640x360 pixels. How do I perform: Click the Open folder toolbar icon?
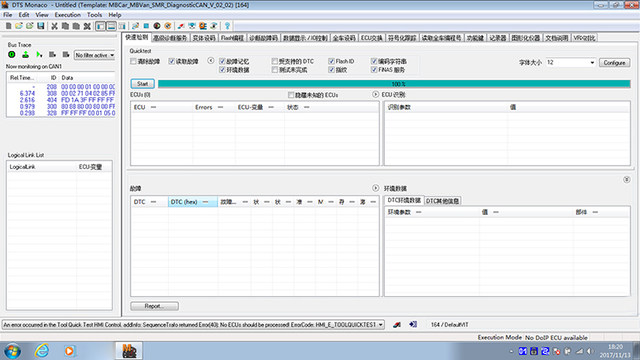coord(19,26)
